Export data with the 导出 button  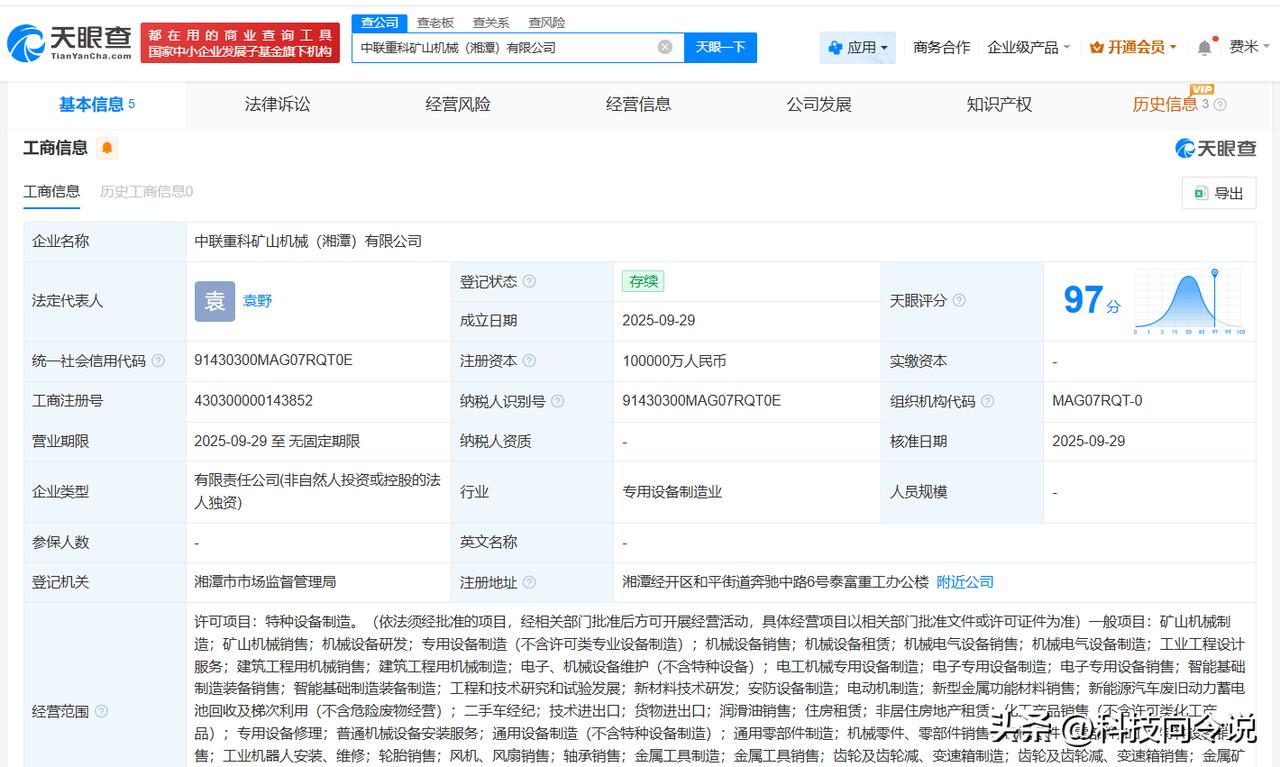pyautogui.click(x=1219, y=193)
